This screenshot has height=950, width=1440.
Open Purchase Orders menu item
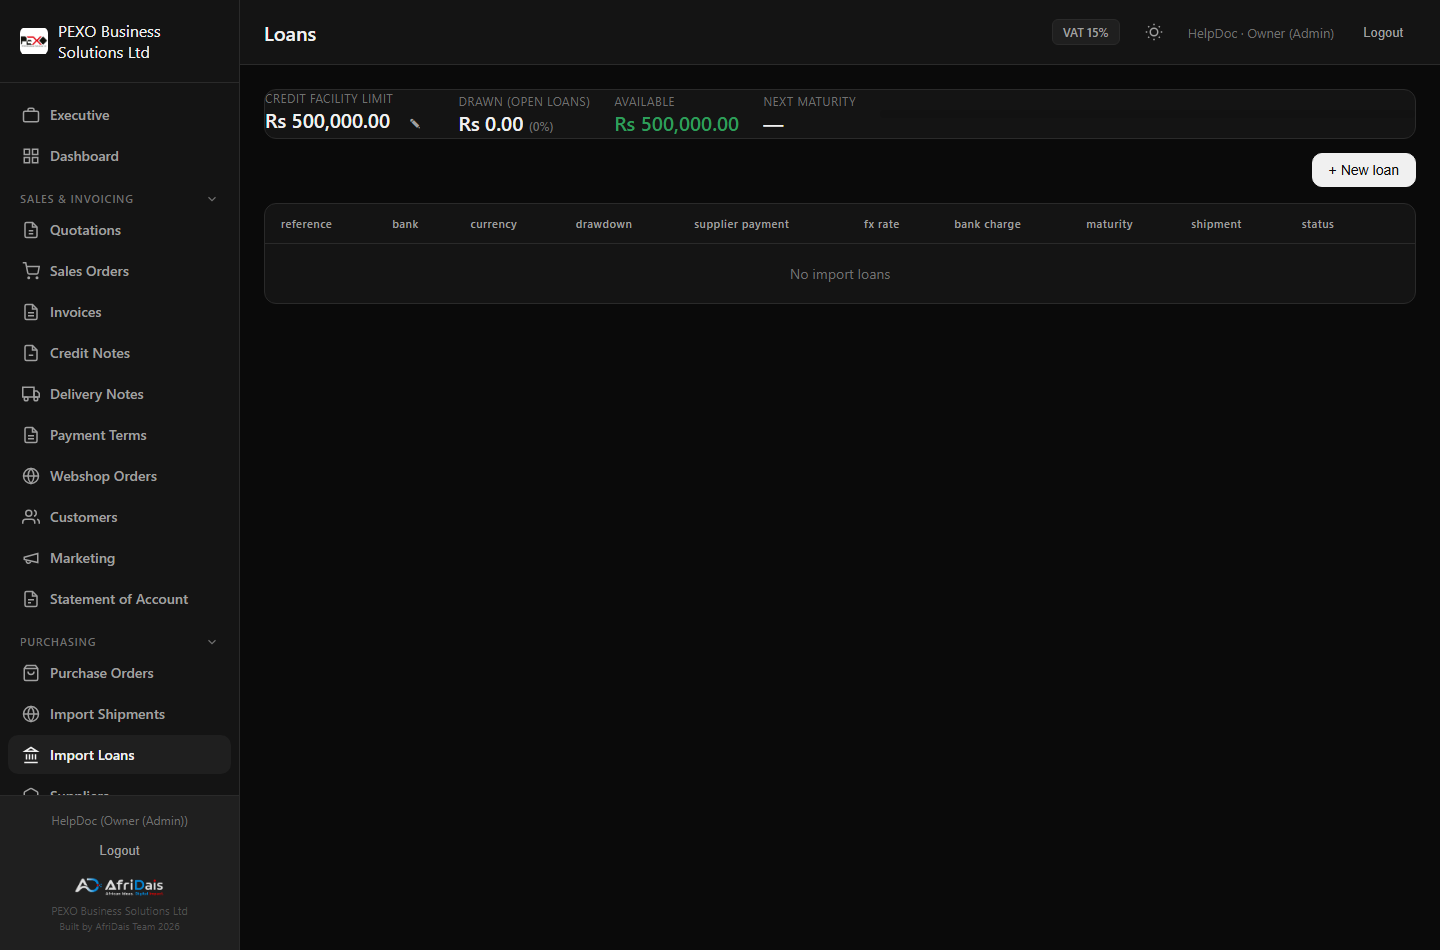point(119,673)
